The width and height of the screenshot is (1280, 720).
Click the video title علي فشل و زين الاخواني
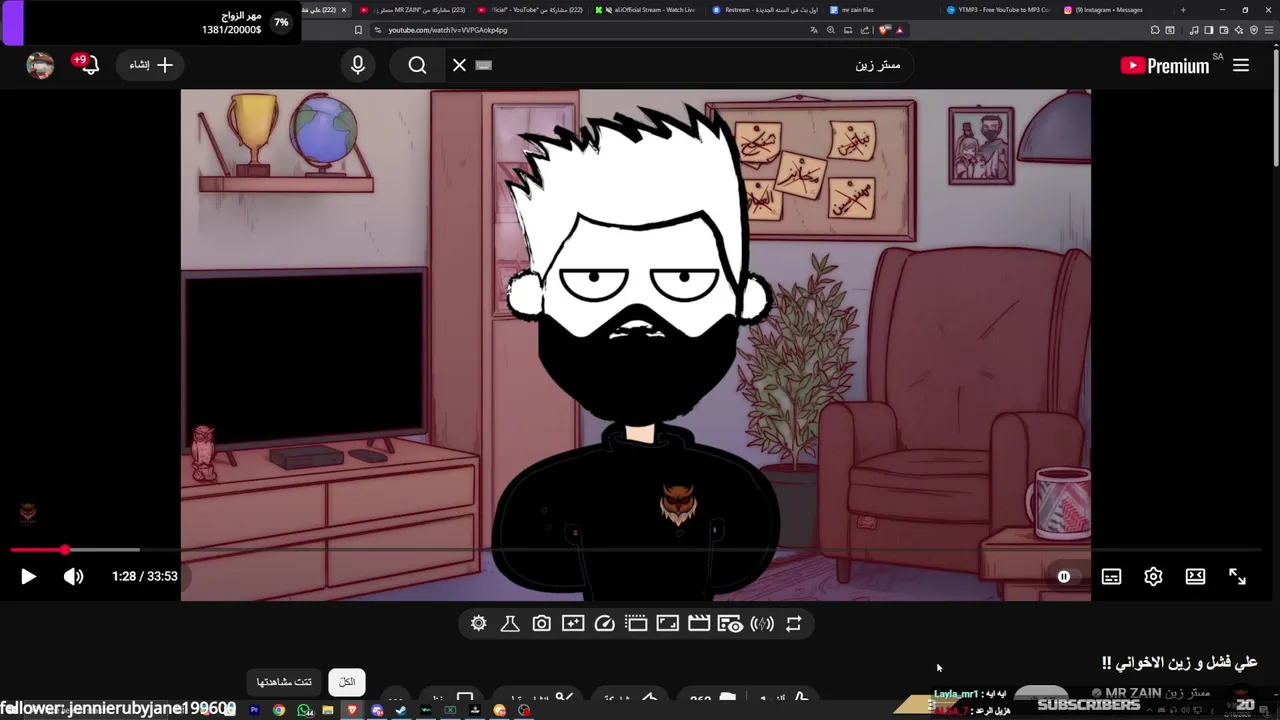click(x=1179, y=663)
